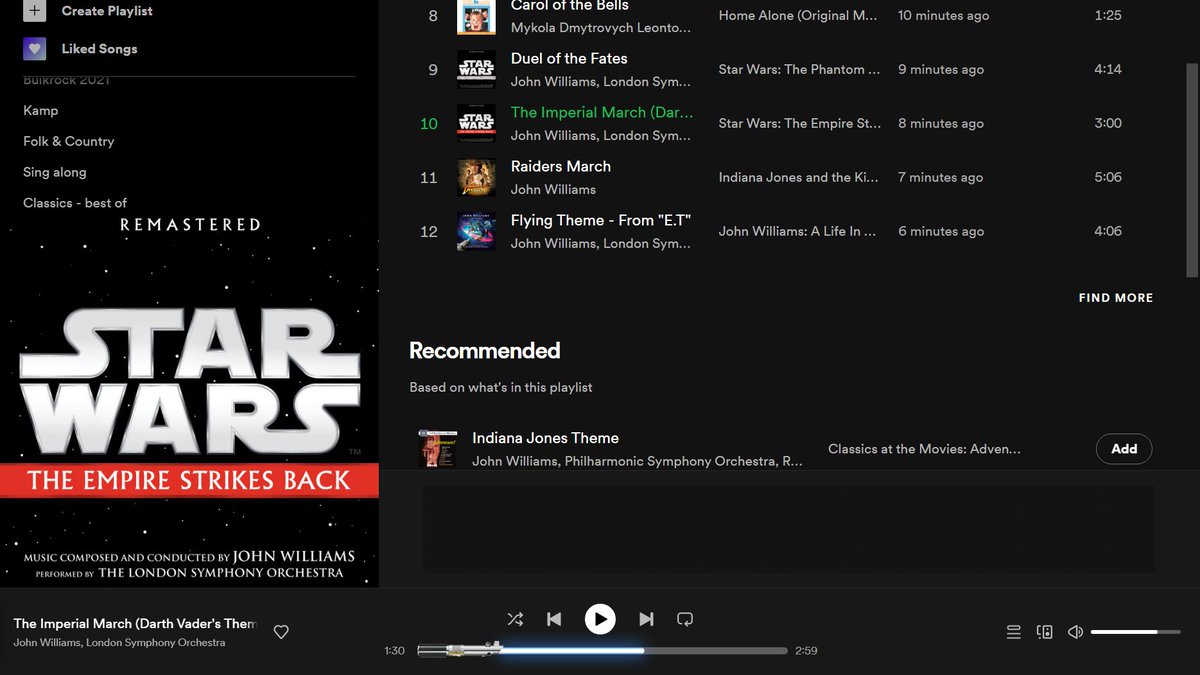Select Flying Theme - From "E.T" track
This screenshot has width=1200, height=675.
point(601,221)
